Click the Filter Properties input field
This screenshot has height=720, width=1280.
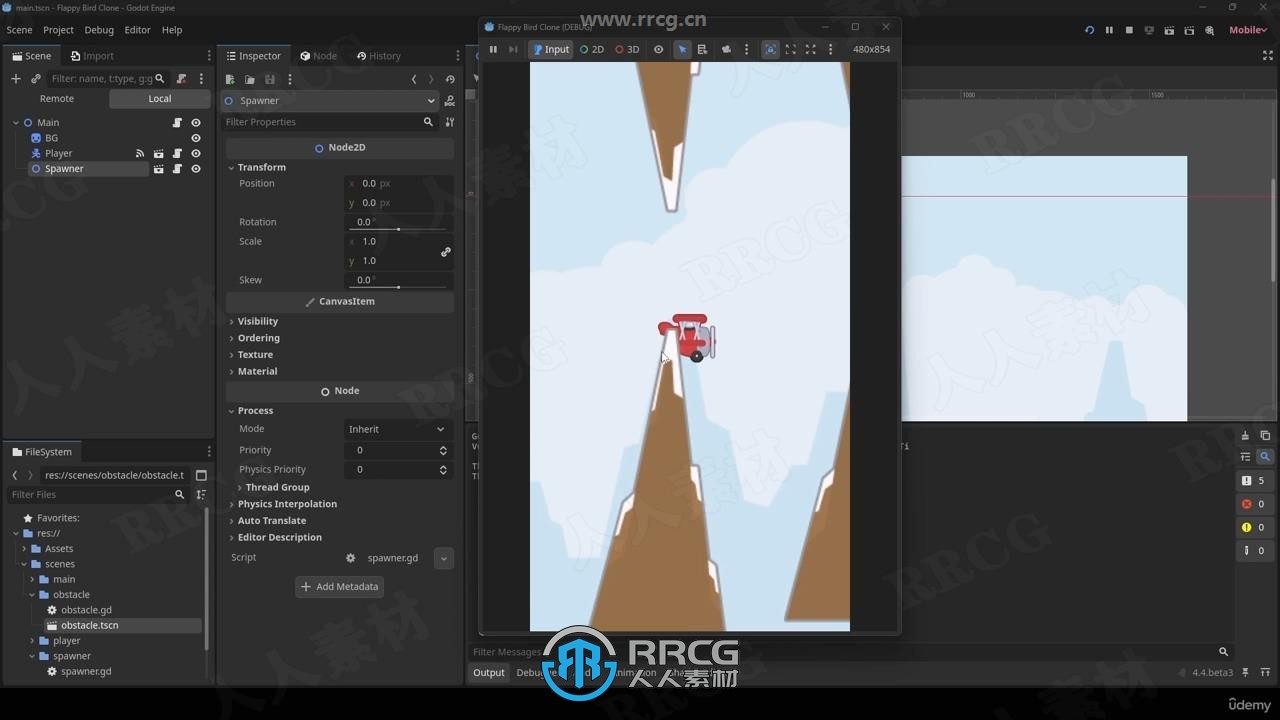click(x=330, y=122)
